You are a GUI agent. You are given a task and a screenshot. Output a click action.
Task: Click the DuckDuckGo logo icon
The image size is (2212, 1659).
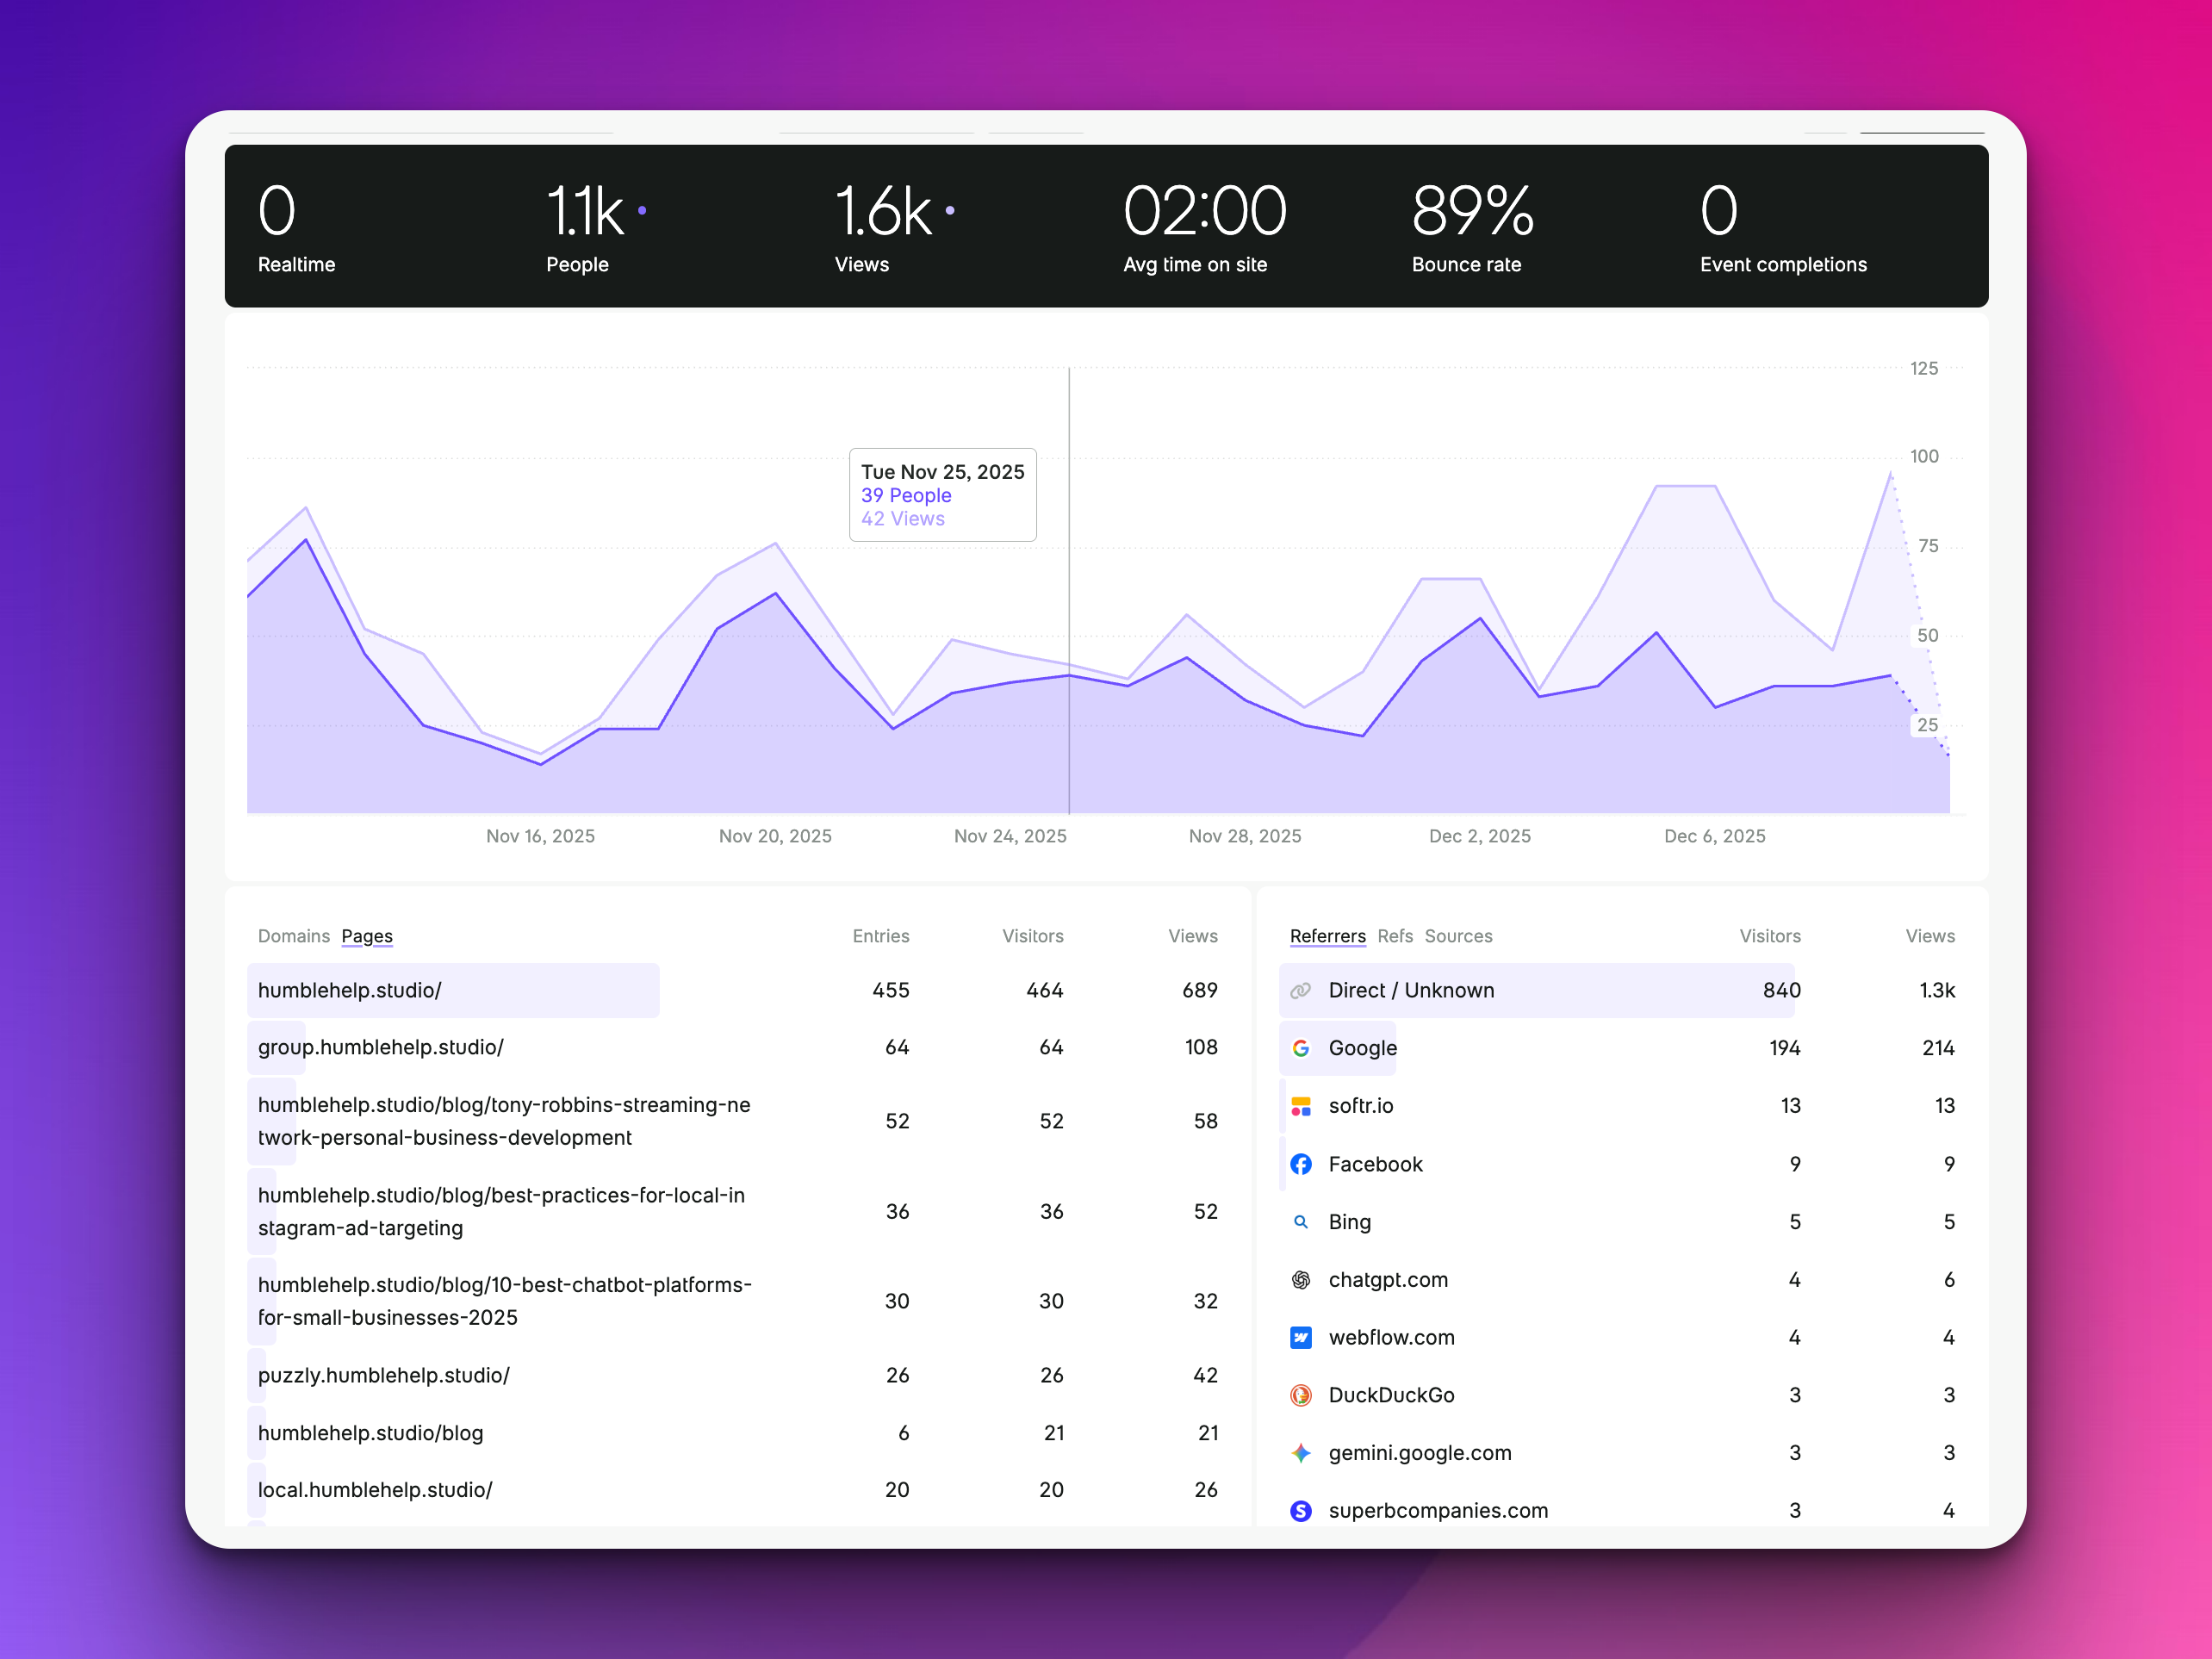point(1300,1395)
